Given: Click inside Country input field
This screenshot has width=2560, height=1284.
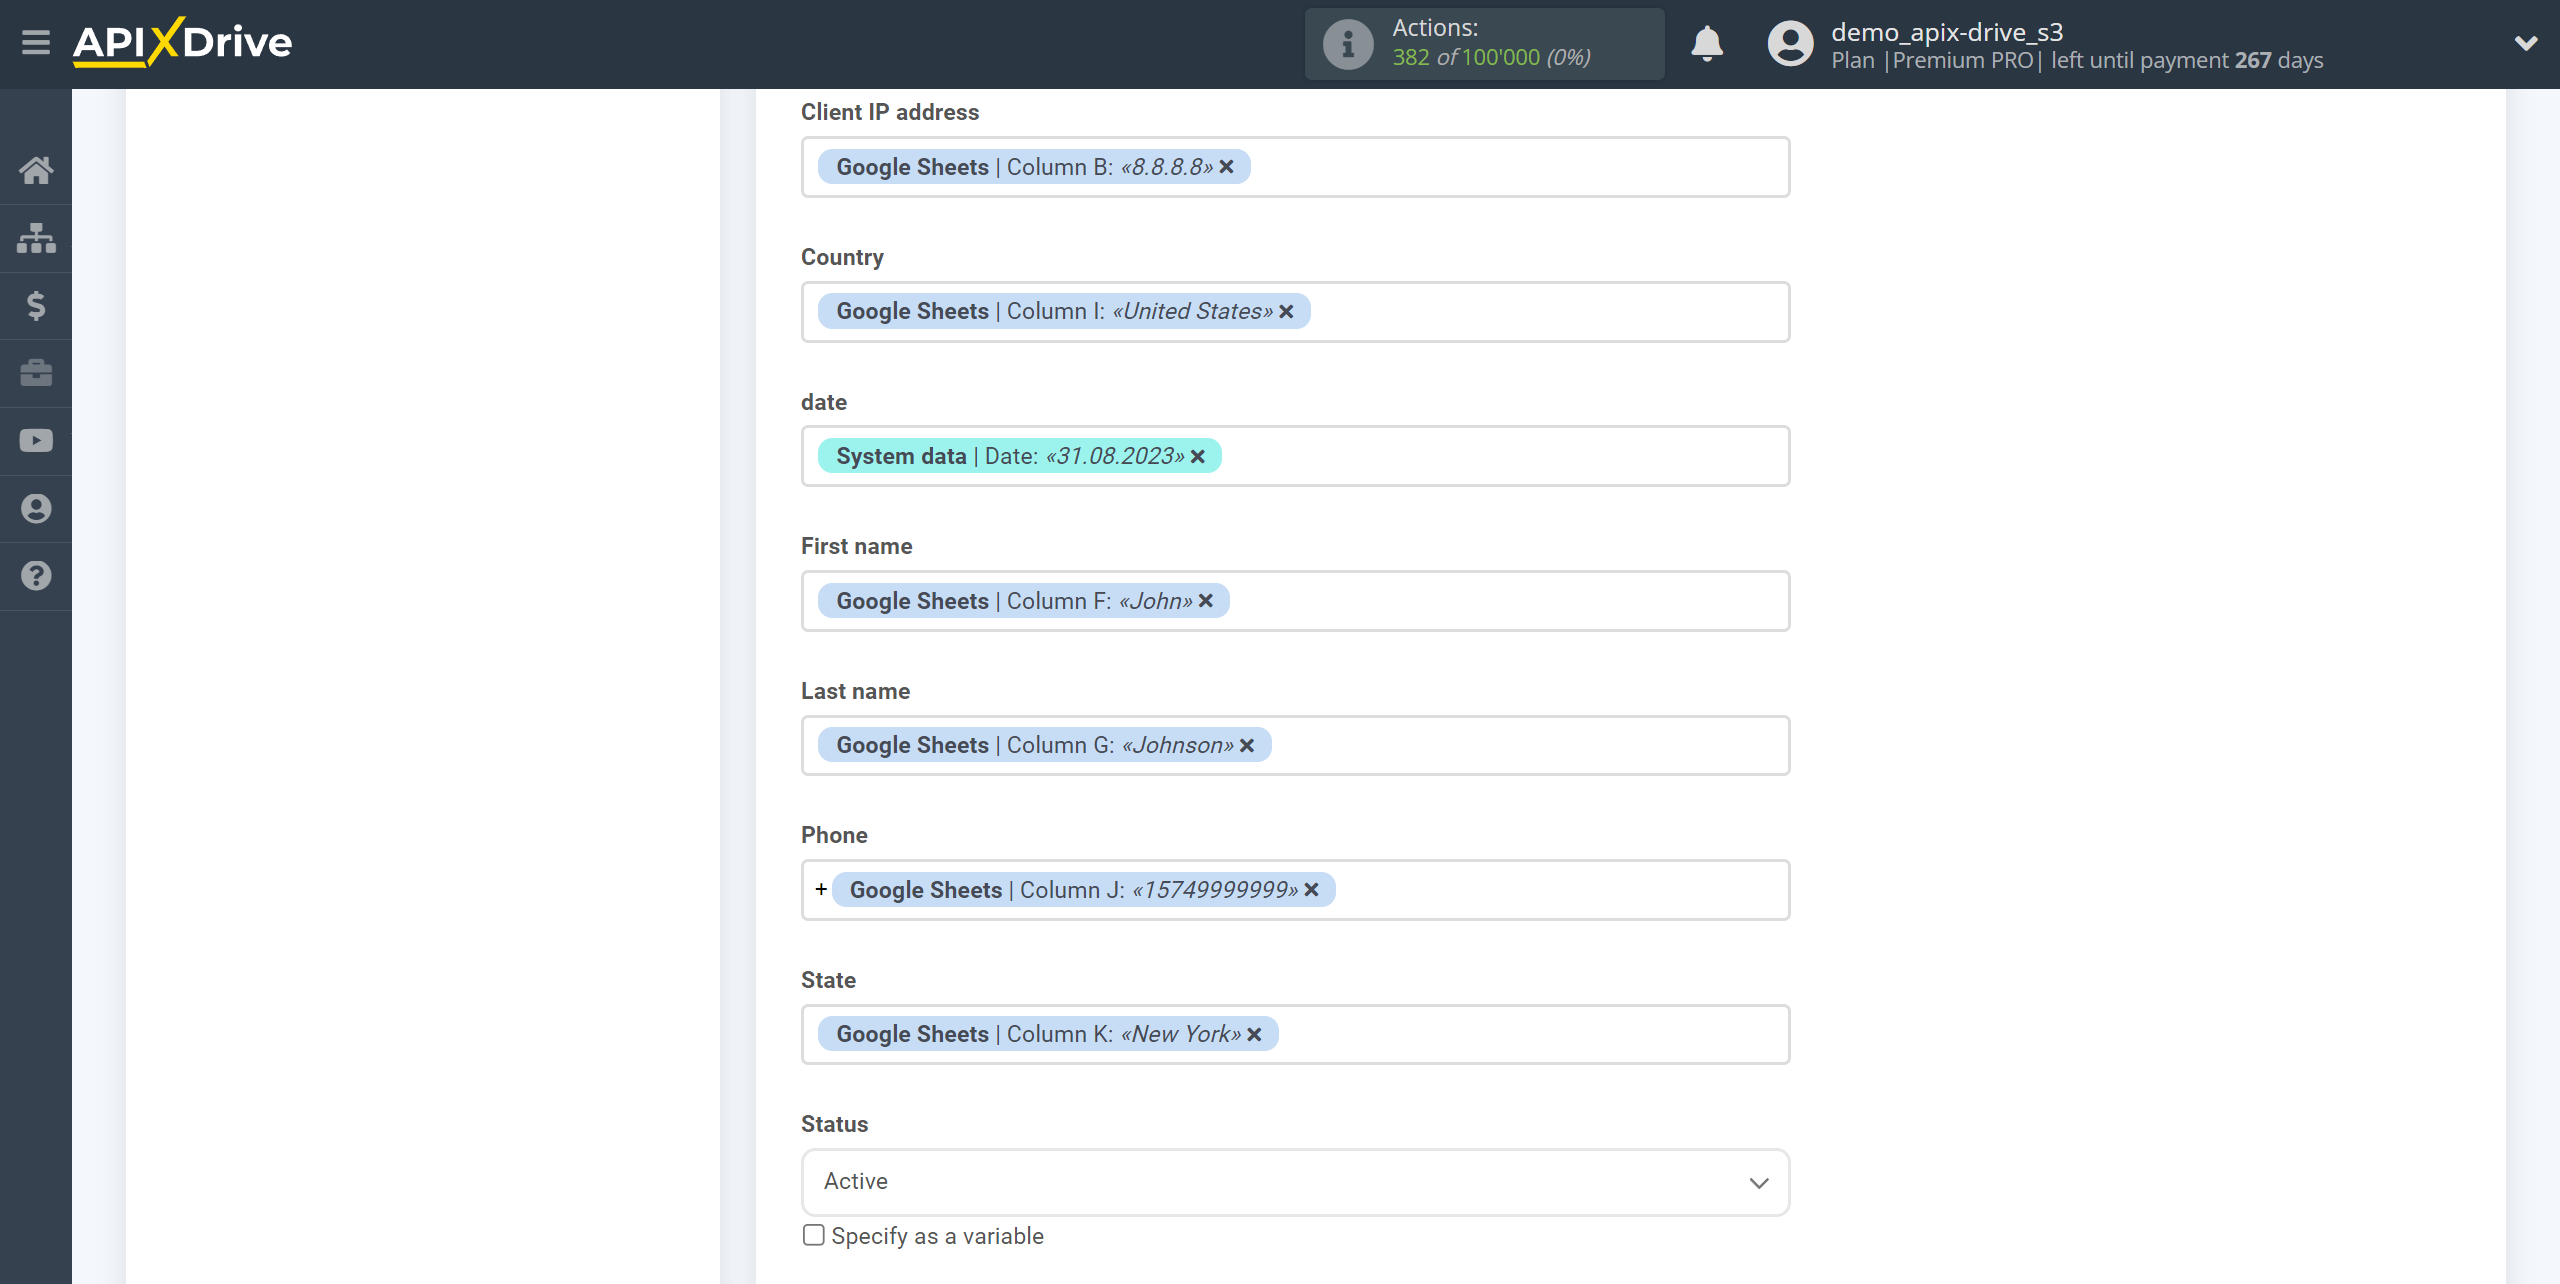Looking at the screenshot, I should 1295,312.
